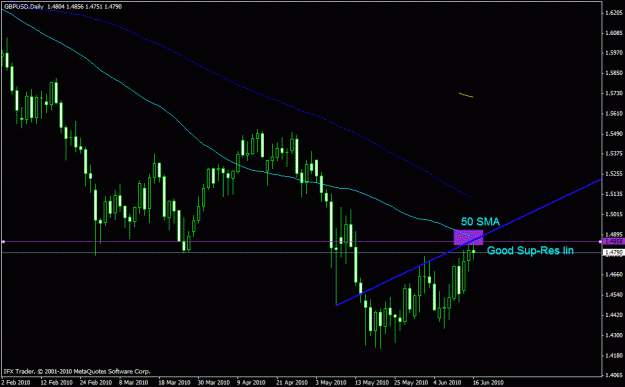Click the purple horizontal line's left handle
The image size is (625, 387).
(3, 242)
